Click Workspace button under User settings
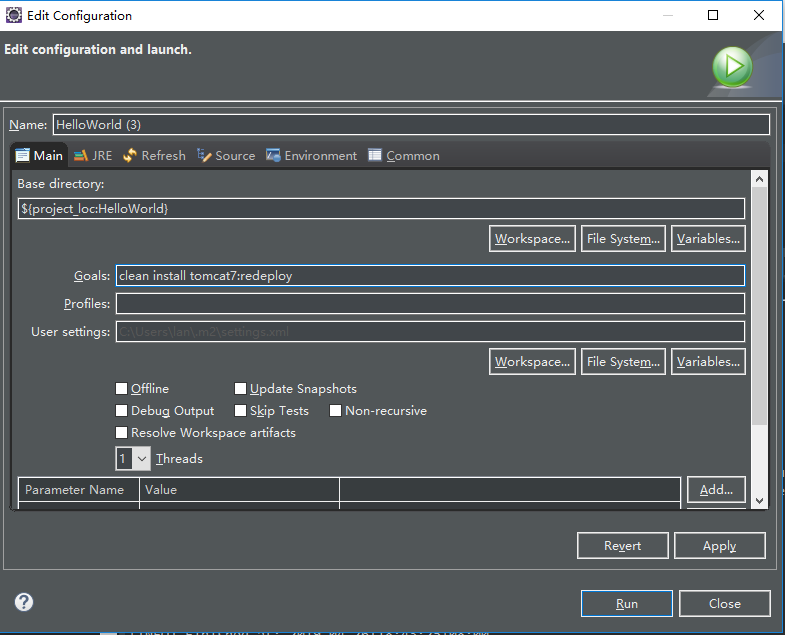The image size is (785, 635). pos(532,362)
